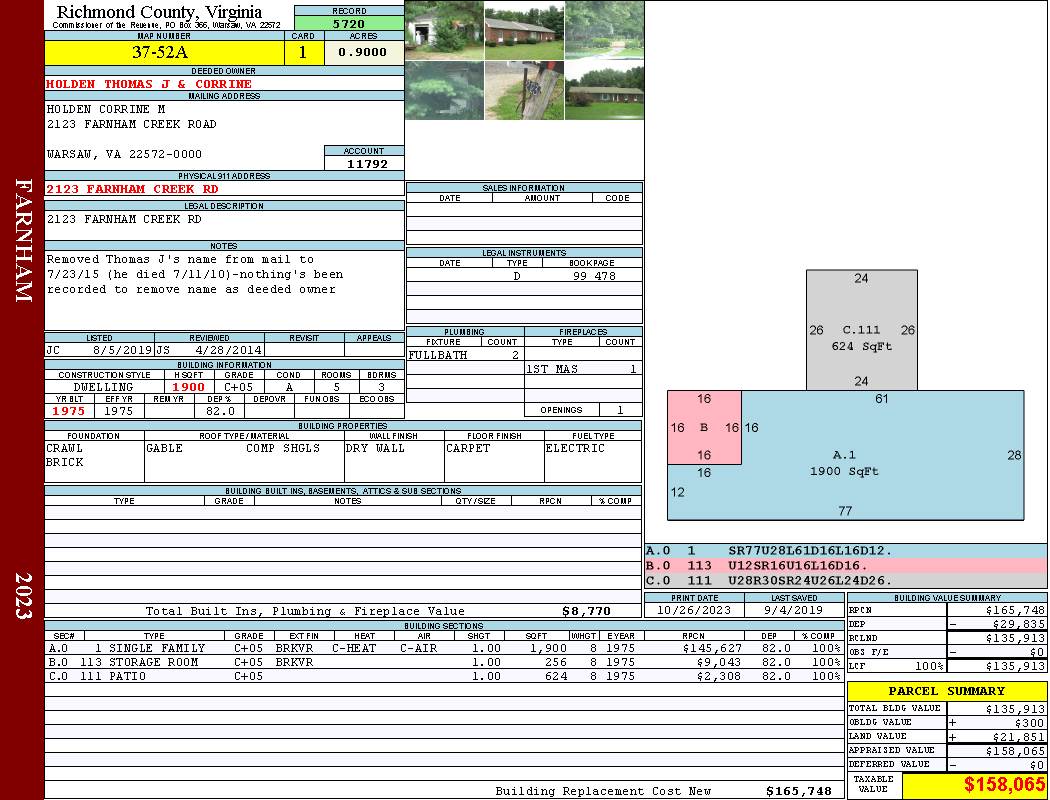Select the pink storage room B in sketch
This screenshot has height=800, width=1050.
tap(704, 428)
